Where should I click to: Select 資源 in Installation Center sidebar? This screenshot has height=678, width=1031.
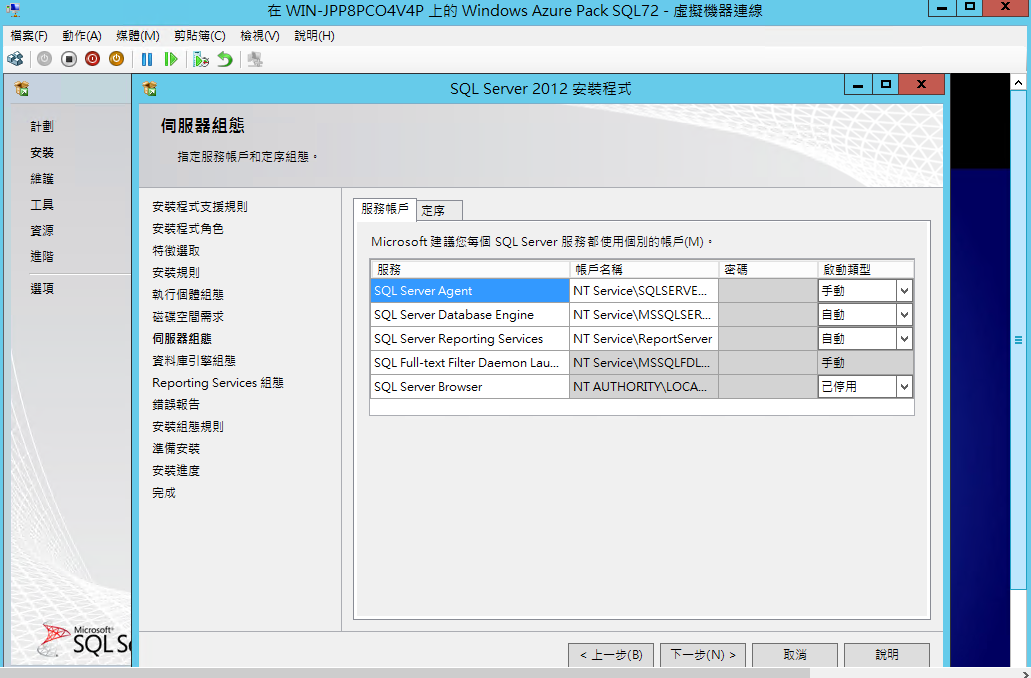[x=41, y=230]
